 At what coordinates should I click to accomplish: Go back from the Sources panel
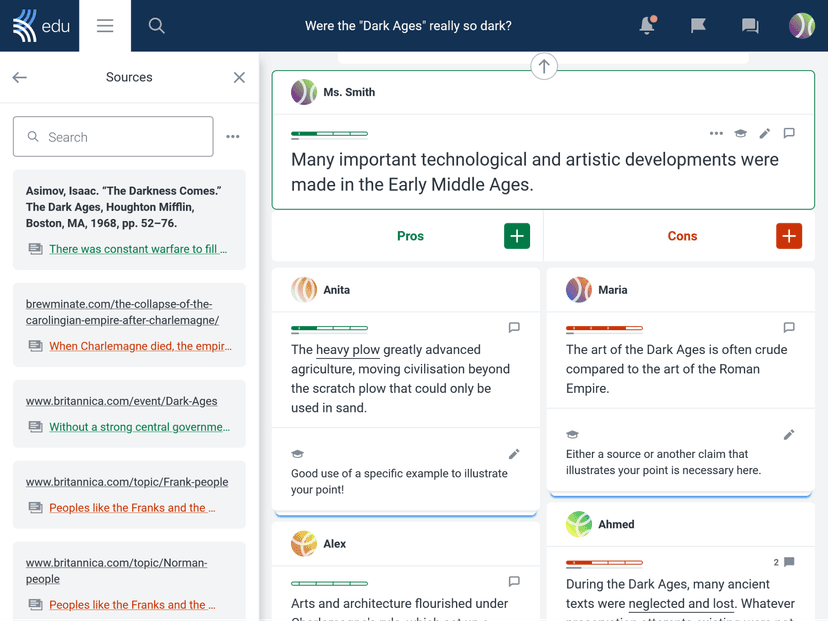20,77
